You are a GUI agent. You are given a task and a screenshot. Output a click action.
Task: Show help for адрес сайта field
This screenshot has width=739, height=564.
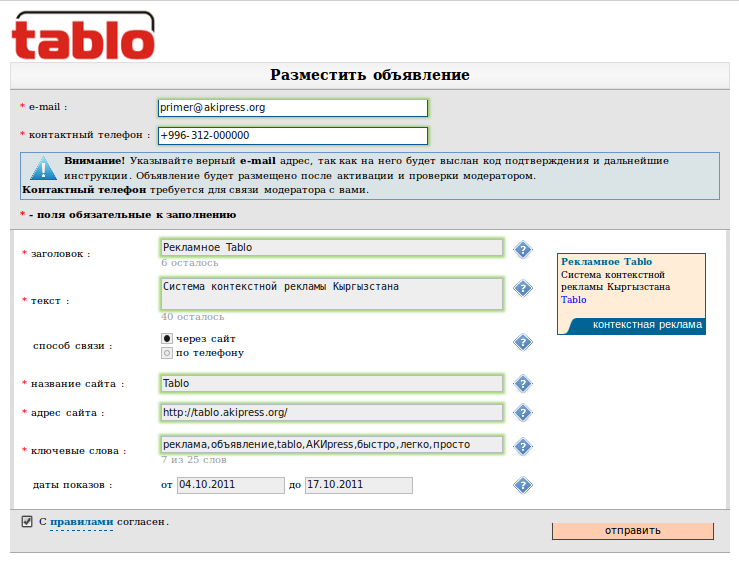click(x=522, y=413)
